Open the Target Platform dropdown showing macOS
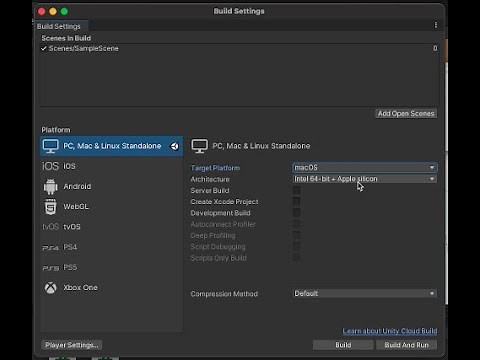Viewport: 480px width, 360px height. click(x=365, y=167)
